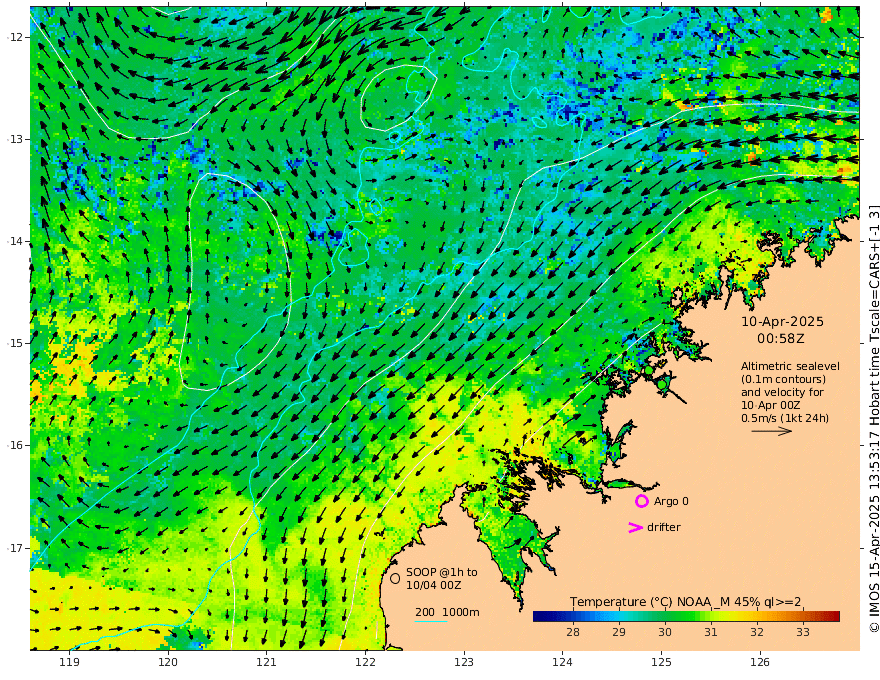The height and width of the screenshot is (680, 880).
Task: Select the date text 10-Apr-2025
Action: tap(782, 321)
